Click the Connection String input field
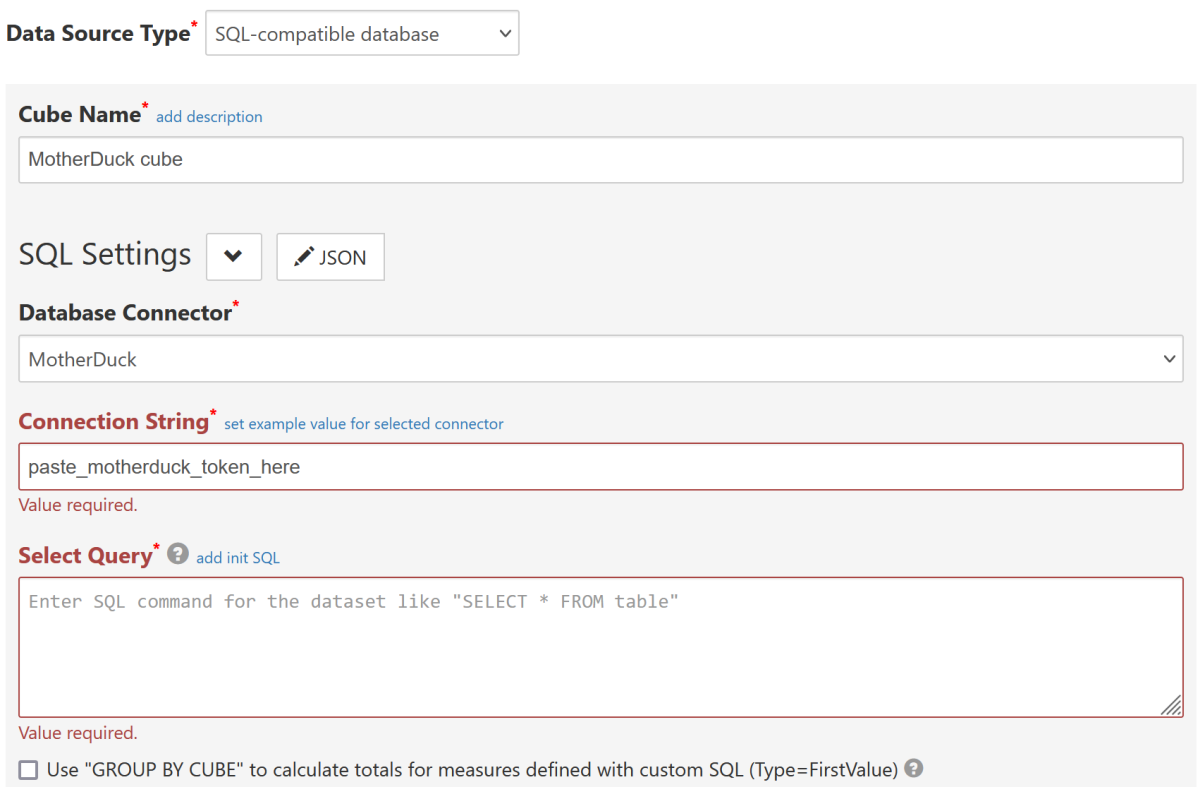This screenshot has height=787, width=1200. click(x=600, y=466)
